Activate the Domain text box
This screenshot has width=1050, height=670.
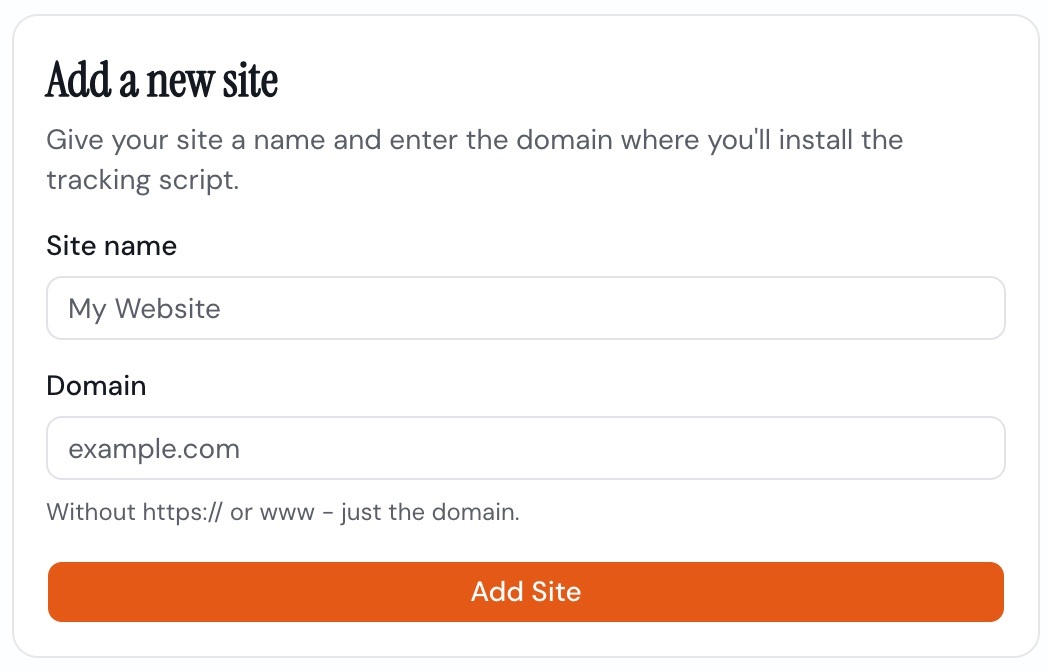coord(525,448)
